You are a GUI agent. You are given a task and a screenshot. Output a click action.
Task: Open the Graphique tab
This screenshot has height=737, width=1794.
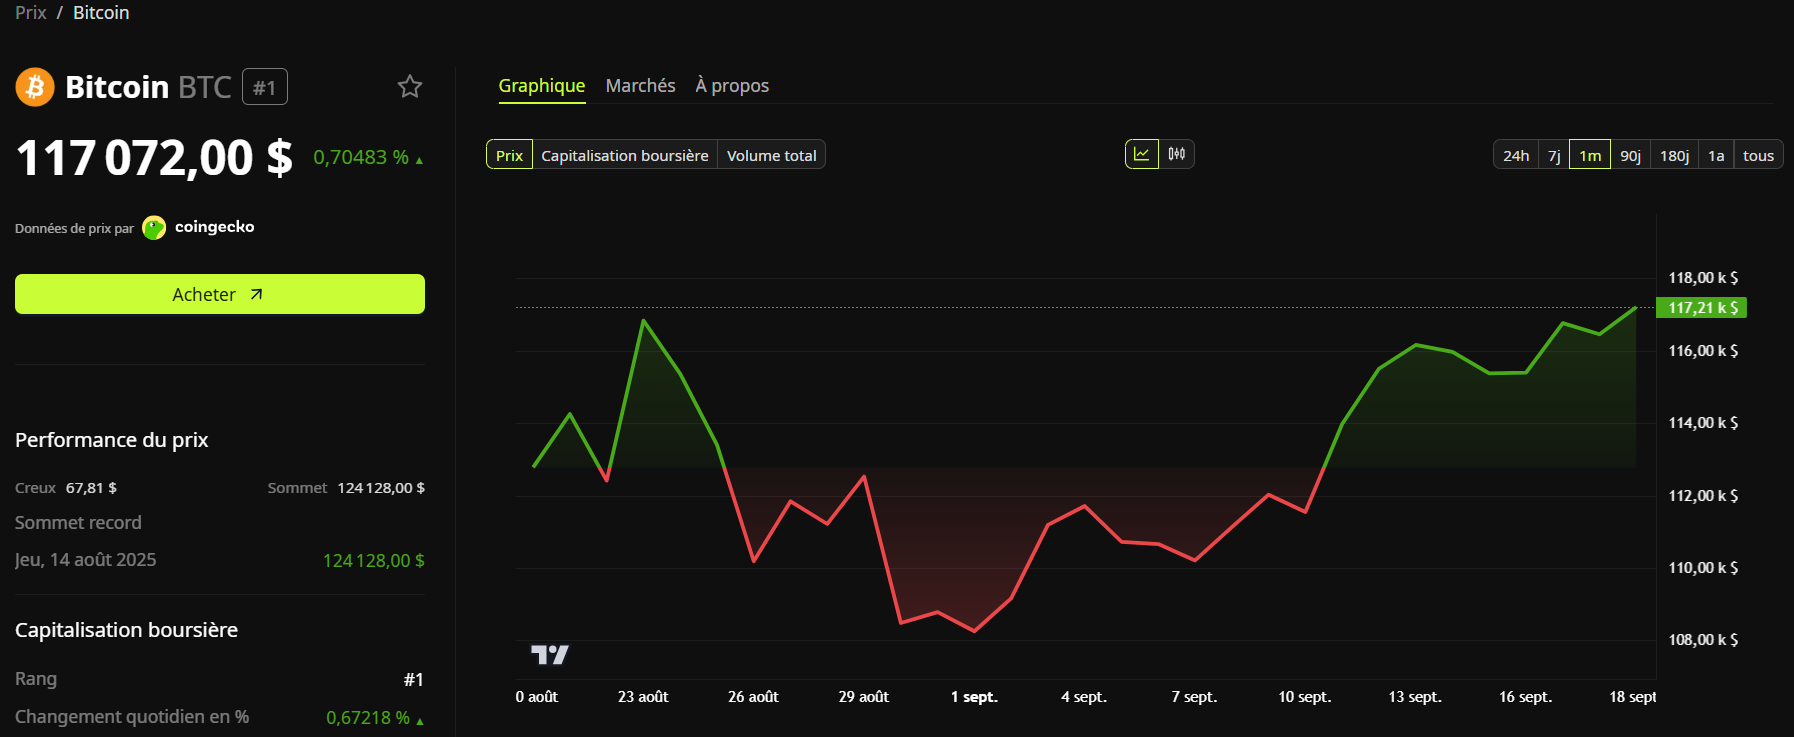click(542, 86)
